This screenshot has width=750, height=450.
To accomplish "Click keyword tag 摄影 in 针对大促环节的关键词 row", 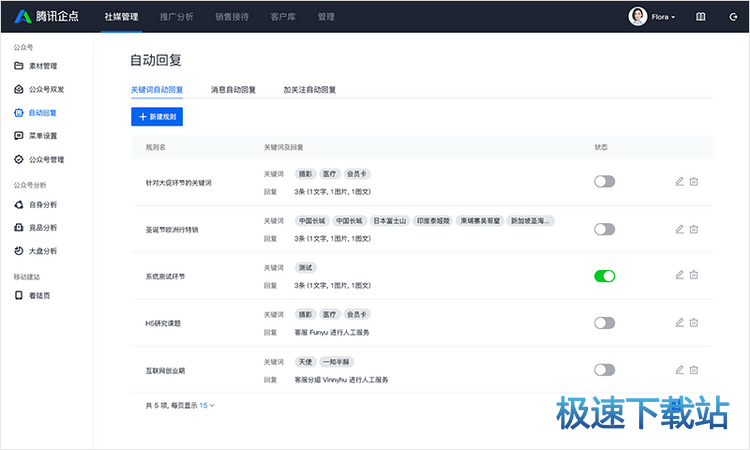I will [x=305, y=174].
